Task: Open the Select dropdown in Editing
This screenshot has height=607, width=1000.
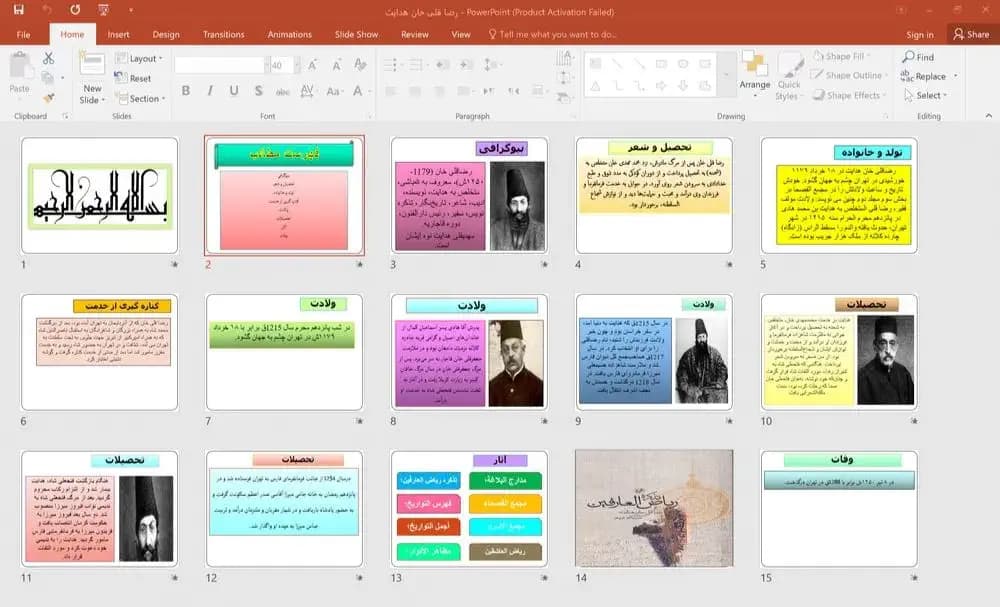Action: (x=925, y=95)
